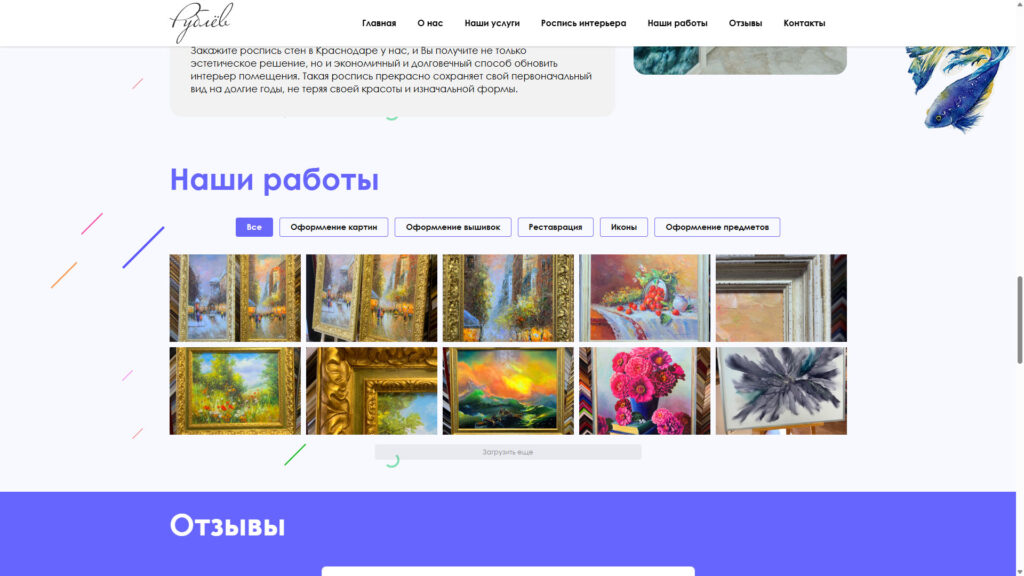View the stormy sea sunset painting
Viewport: 1024px width, 576px height.
tap(508, 391)
